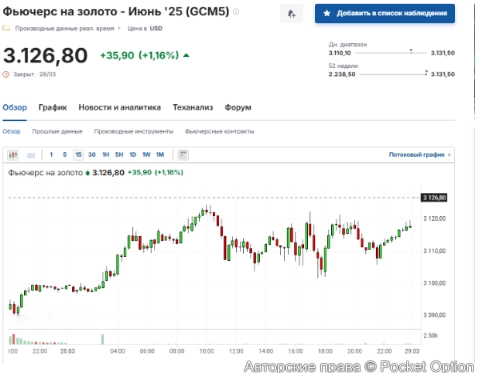Select the 30 minute interval
479x373 pixels.
pos(92,155)
